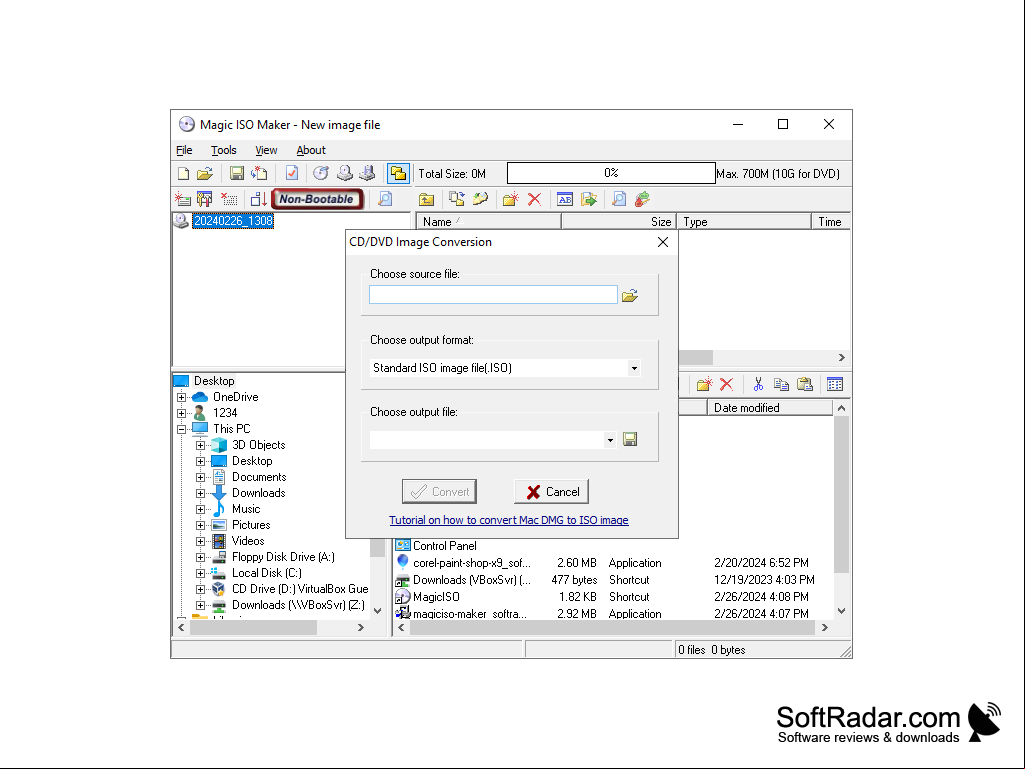Create new folder in lower explorer toolbar
Screen dimensions: 1025x769
(x=704, y=384)
